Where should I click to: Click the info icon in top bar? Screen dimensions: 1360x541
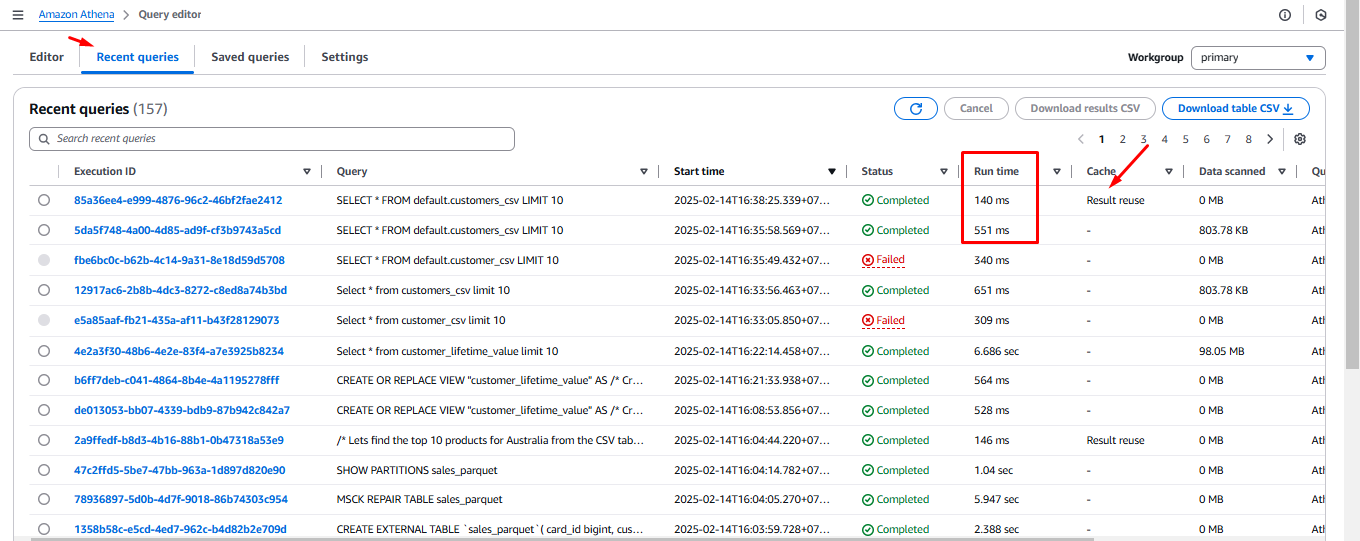tap(1285, 15)
